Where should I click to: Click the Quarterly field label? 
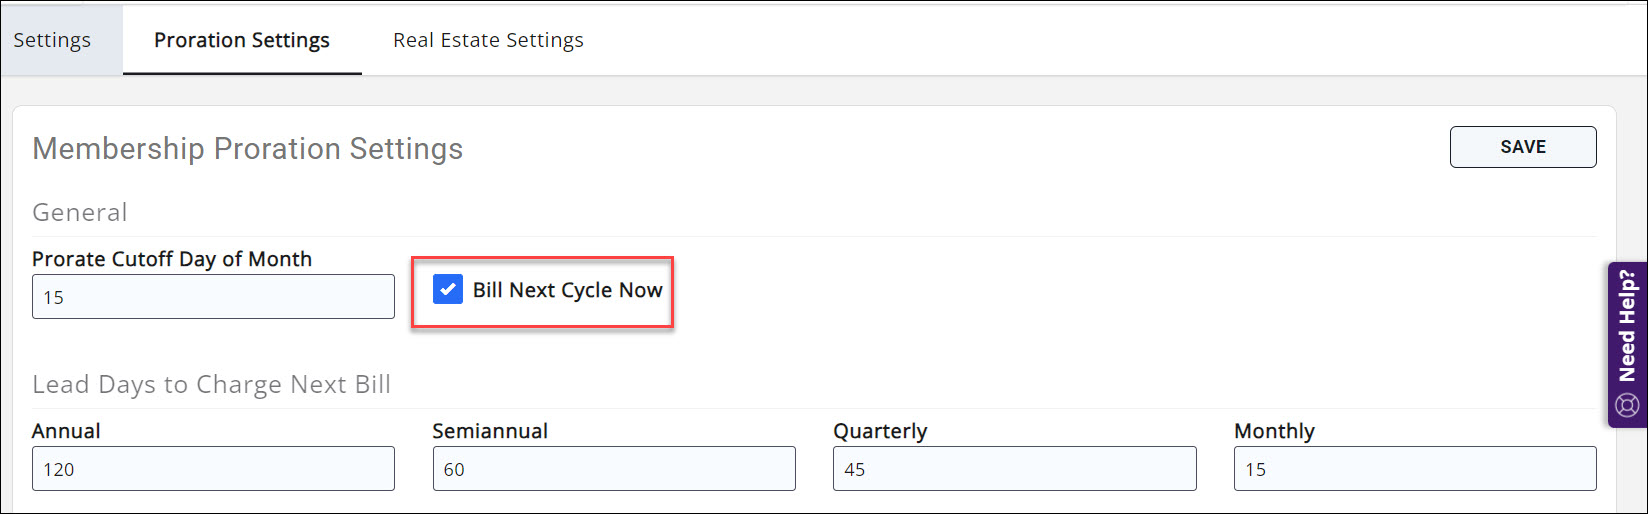880,431
